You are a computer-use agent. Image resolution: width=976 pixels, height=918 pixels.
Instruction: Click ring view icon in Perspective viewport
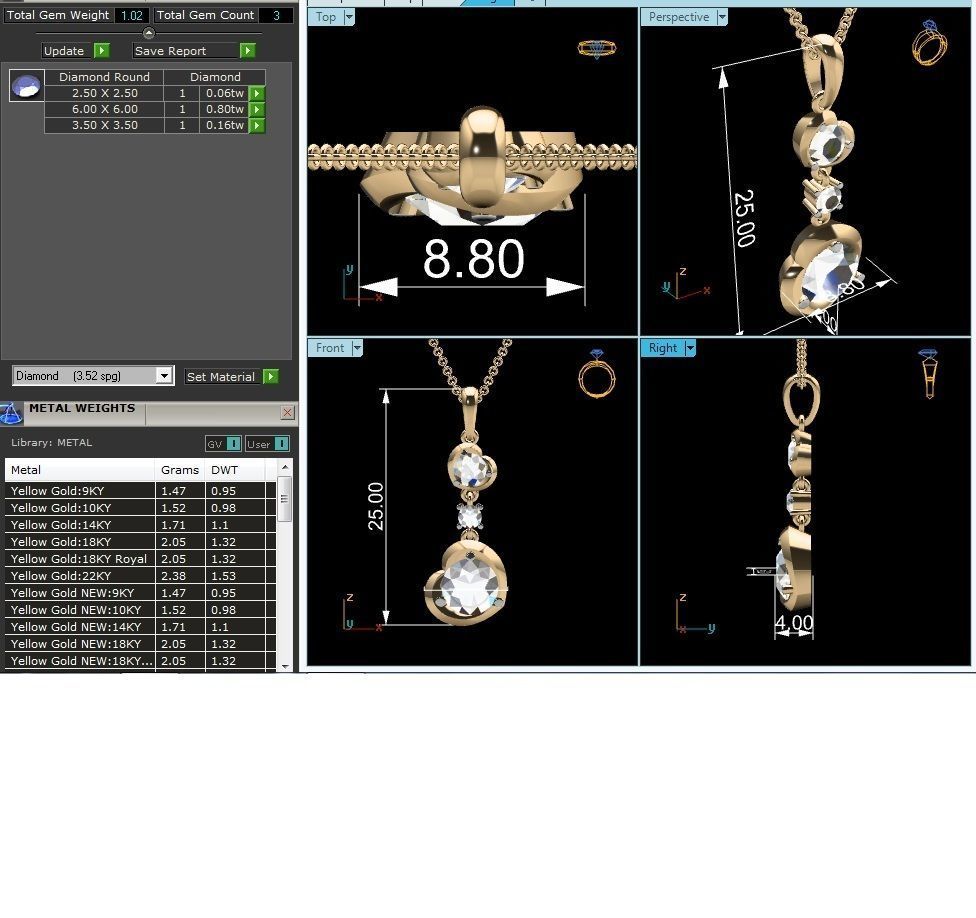pyautogui.click(x=929, y=42)
